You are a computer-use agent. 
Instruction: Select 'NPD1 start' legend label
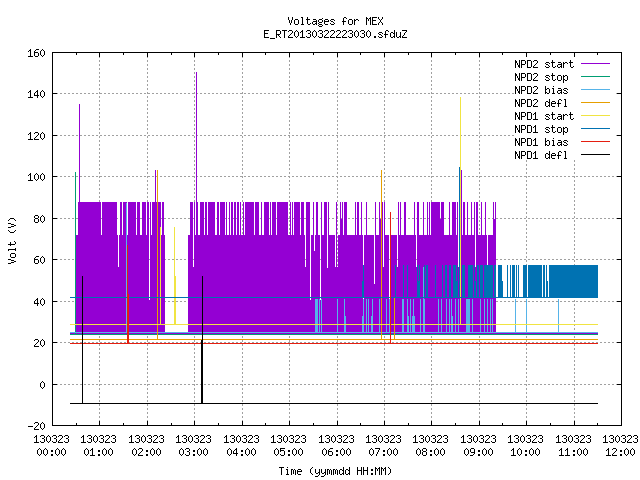click(544, 116)
